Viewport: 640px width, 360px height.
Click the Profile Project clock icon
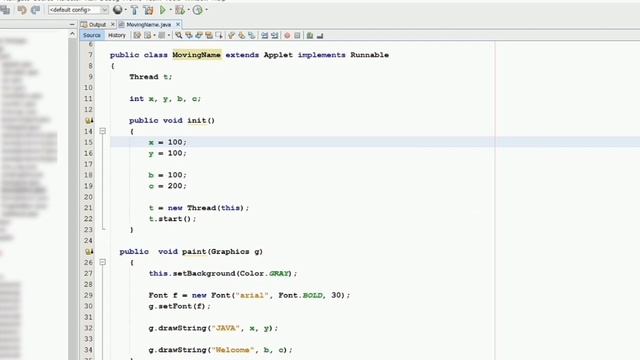[x=198, y=10]
